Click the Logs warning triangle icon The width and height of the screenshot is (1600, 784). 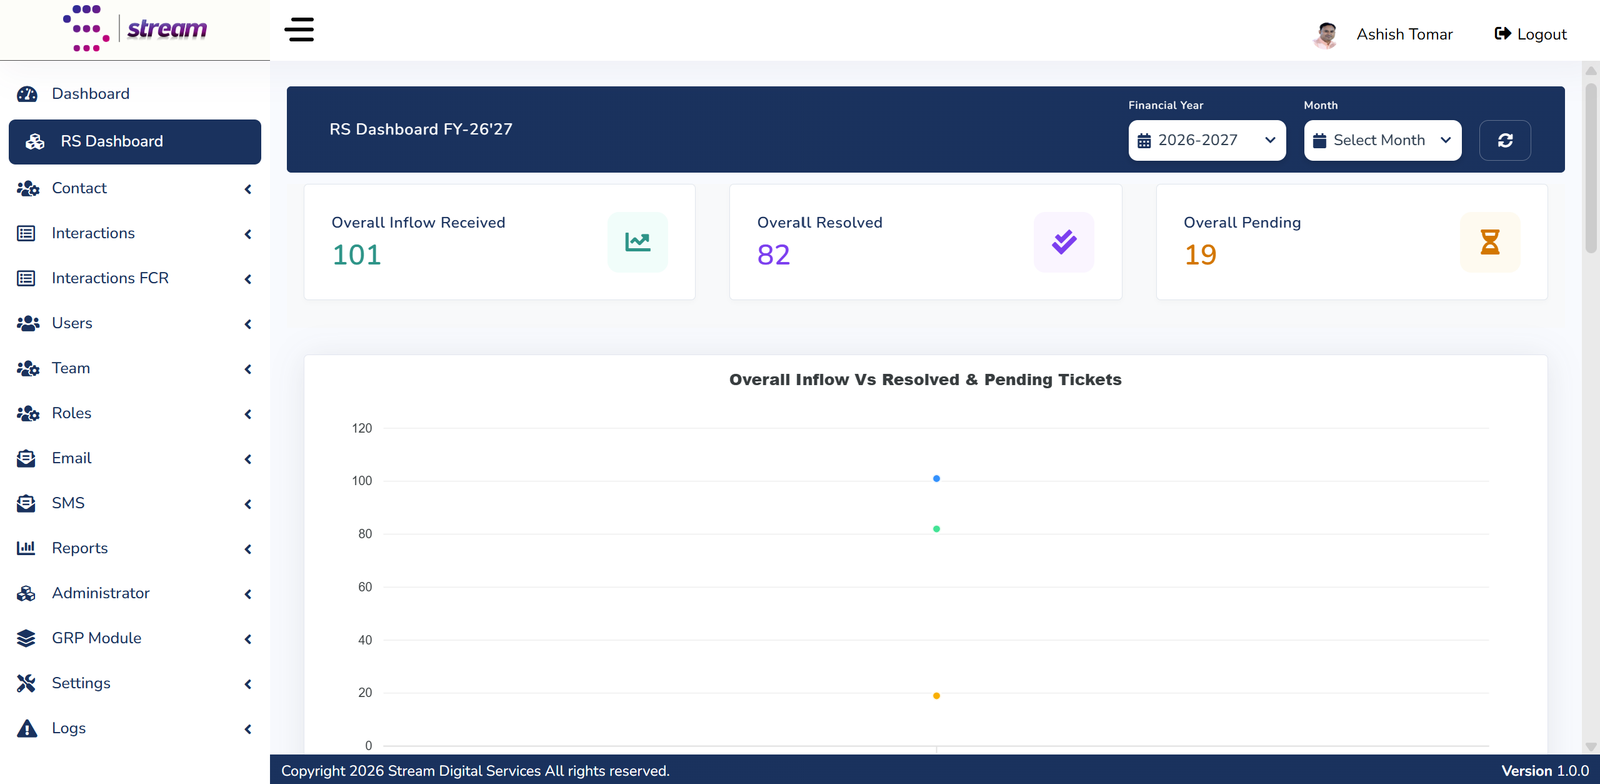[x=27, y=728]
